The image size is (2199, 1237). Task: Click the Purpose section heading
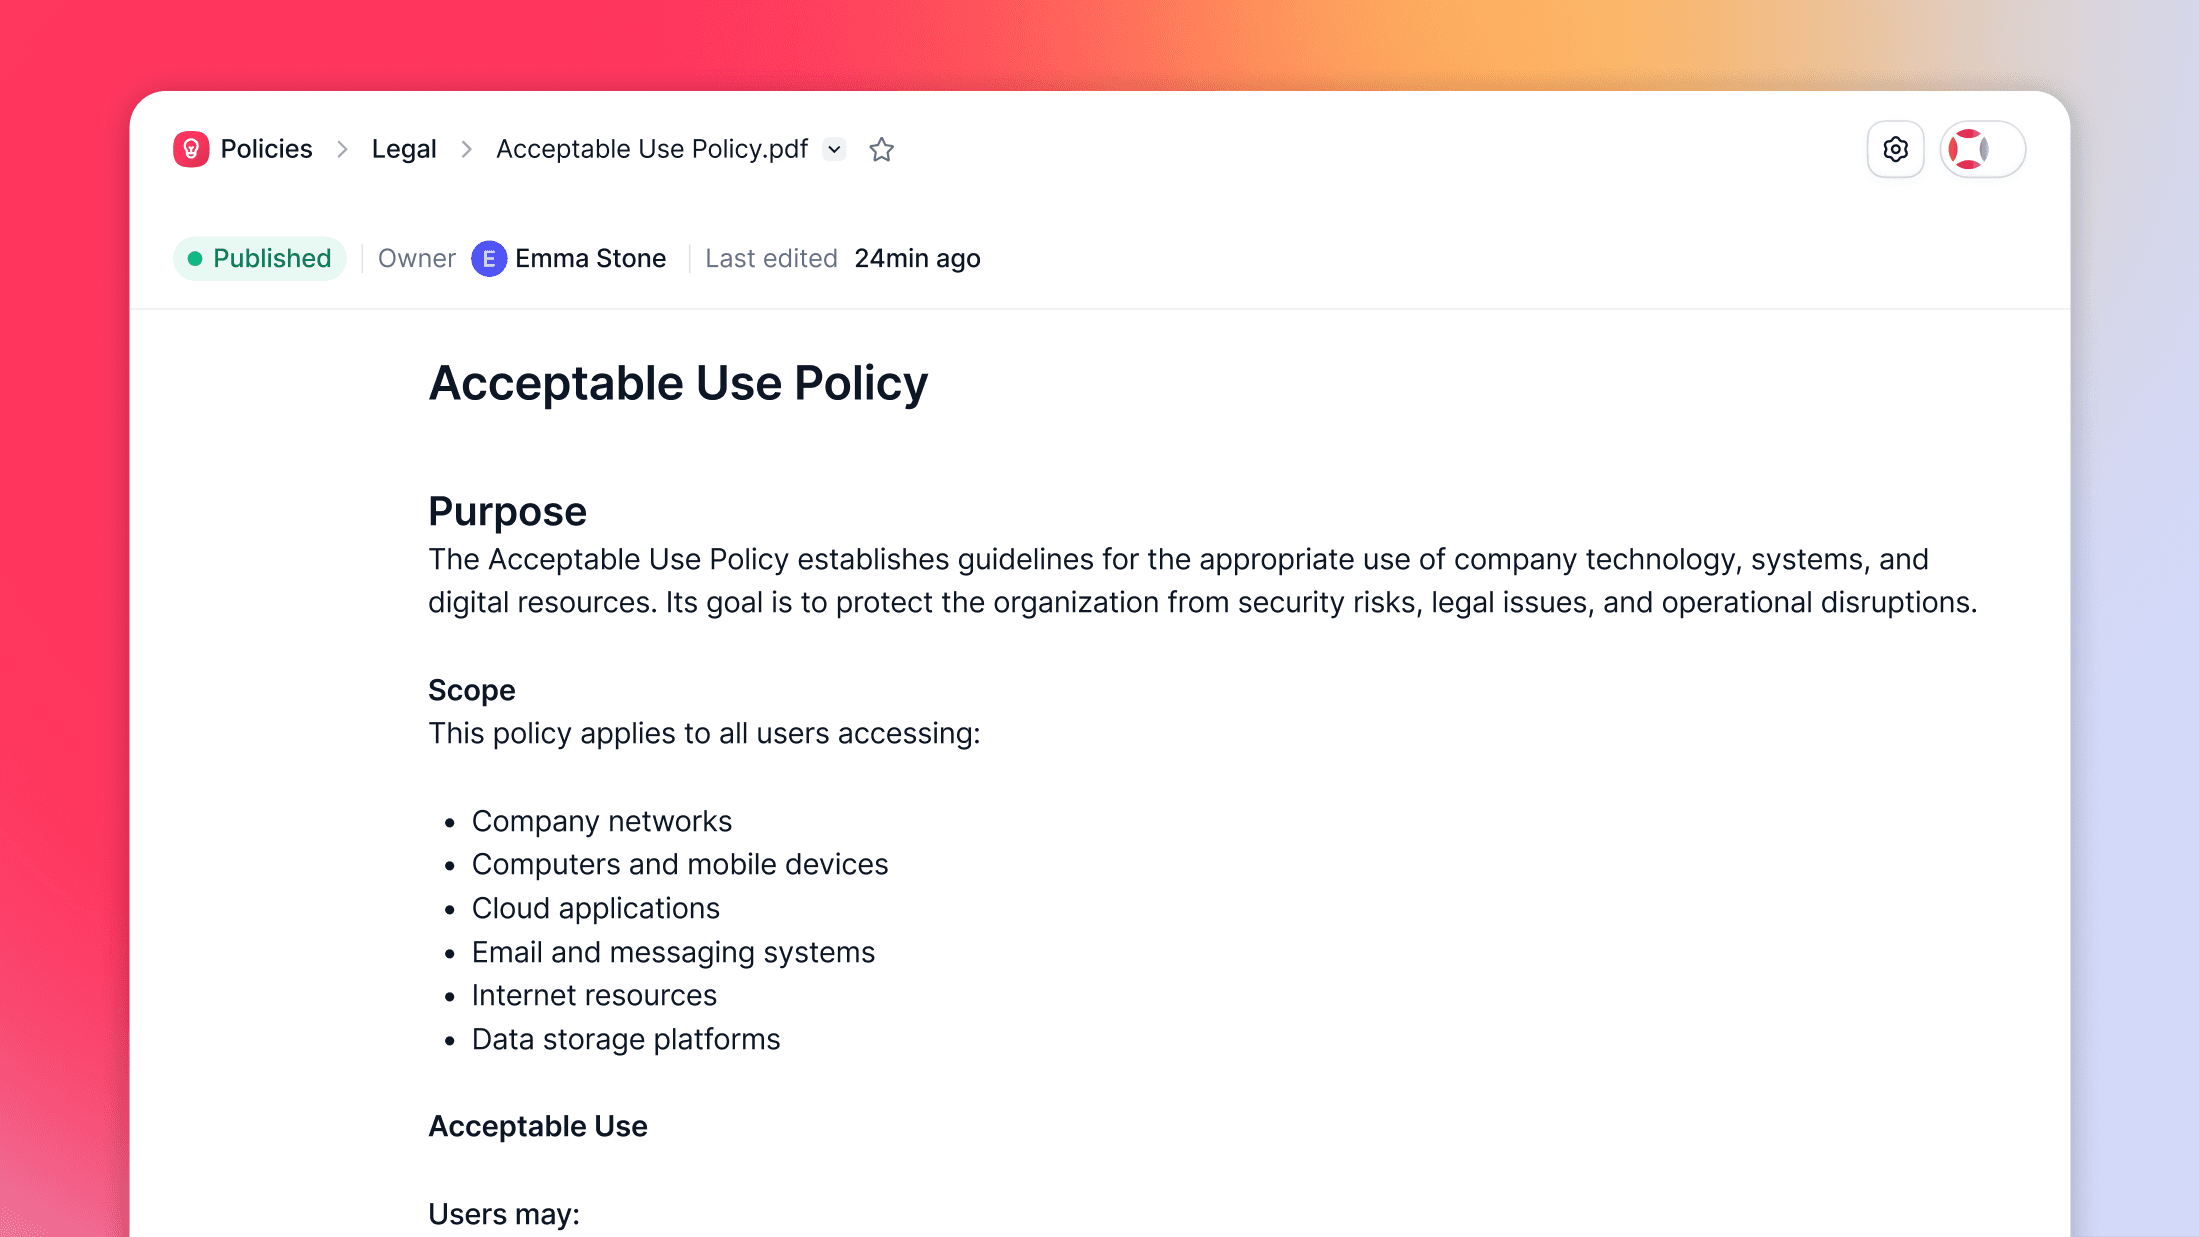point(507,511)
